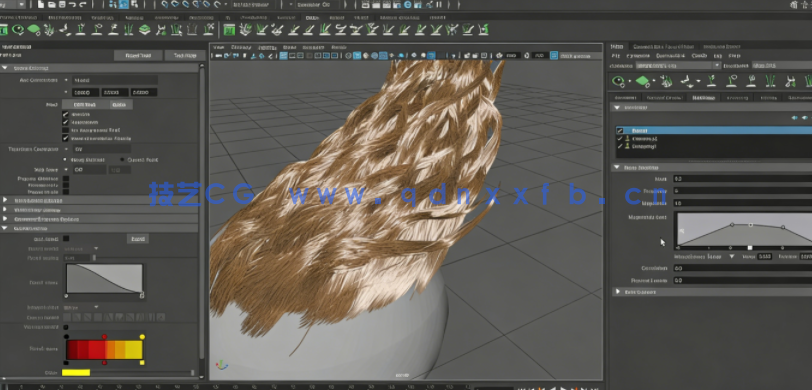Image resolution: width=812 pixels, height=390 pixels.
Task: Click the green stacked layers icon on the shelf
Action: [x=145, y=30]
